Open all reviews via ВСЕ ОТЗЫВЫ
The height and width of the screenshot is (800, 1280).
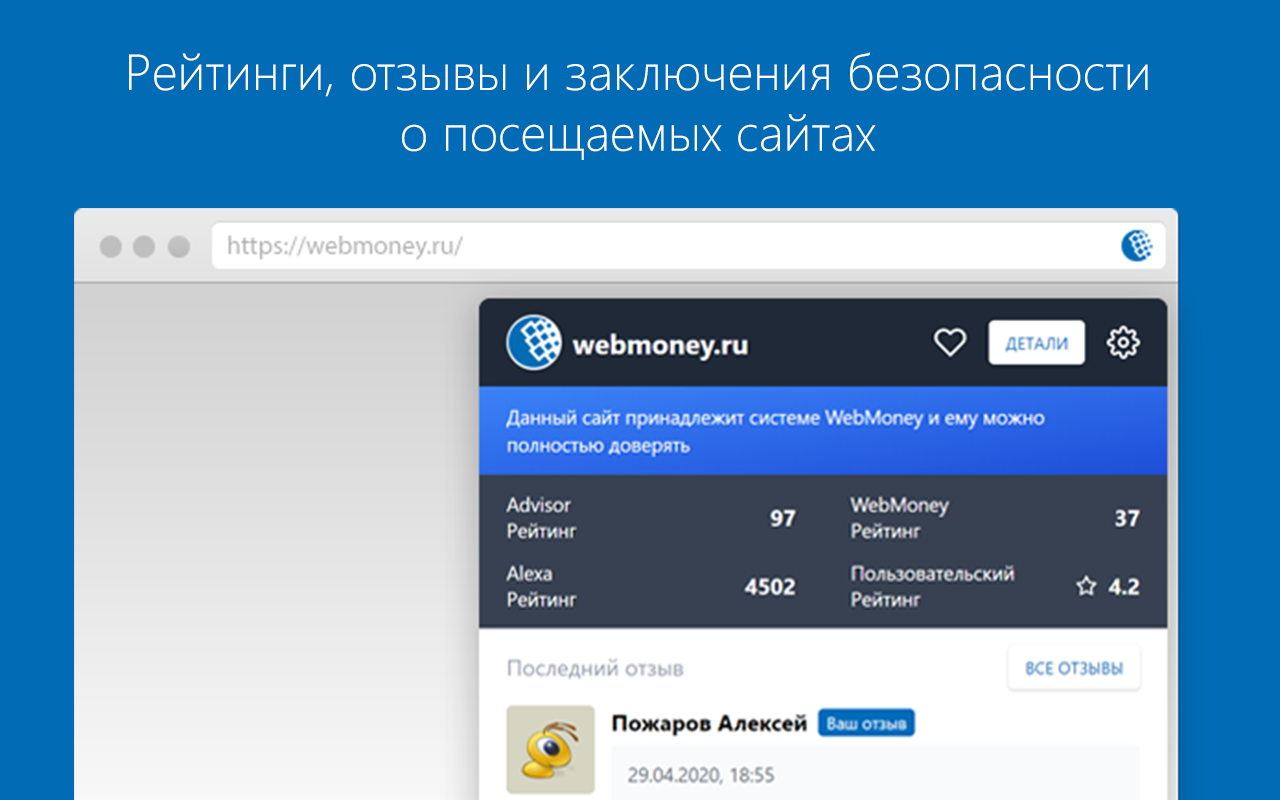click(x=1074, y=667)
